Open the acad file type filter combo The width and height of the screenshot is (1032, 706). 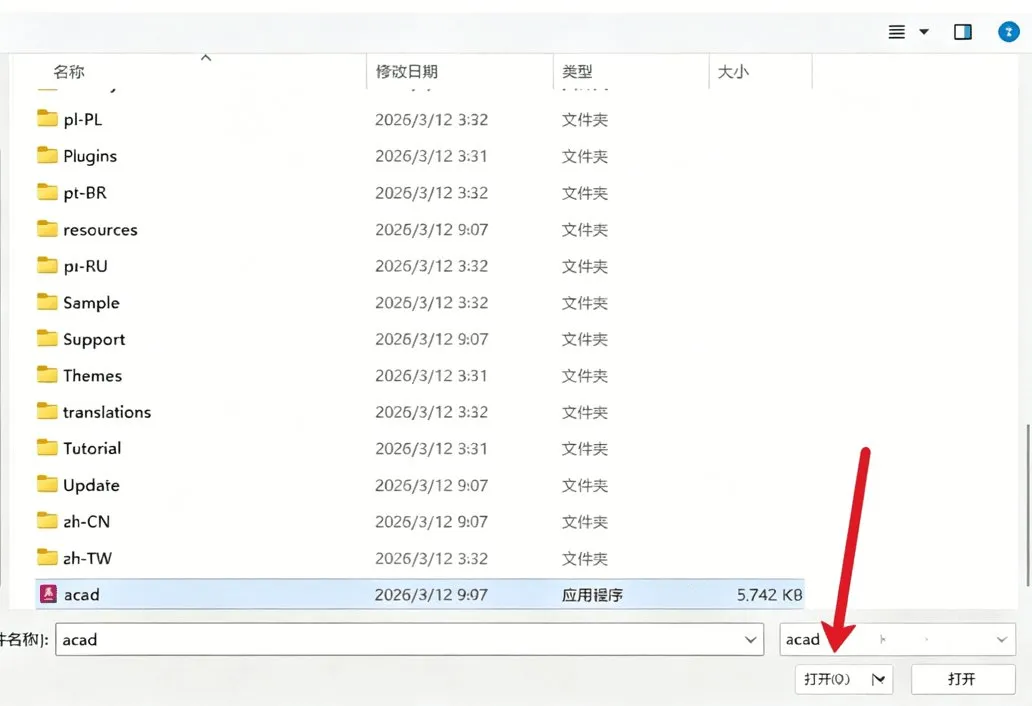897,640
